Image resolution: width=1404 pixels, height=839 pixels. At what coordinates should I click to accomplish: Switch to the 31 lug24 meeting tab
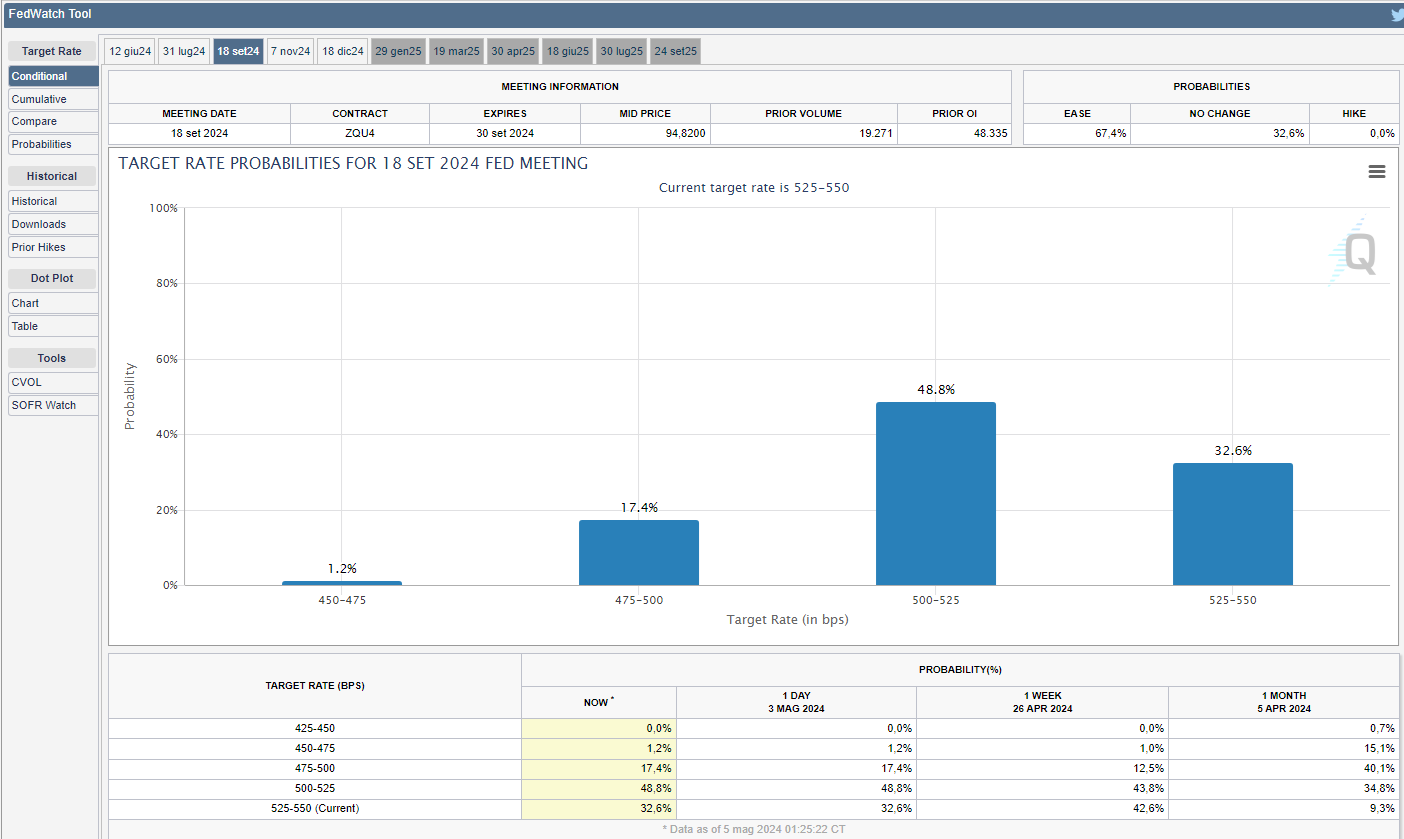point(184,51)
